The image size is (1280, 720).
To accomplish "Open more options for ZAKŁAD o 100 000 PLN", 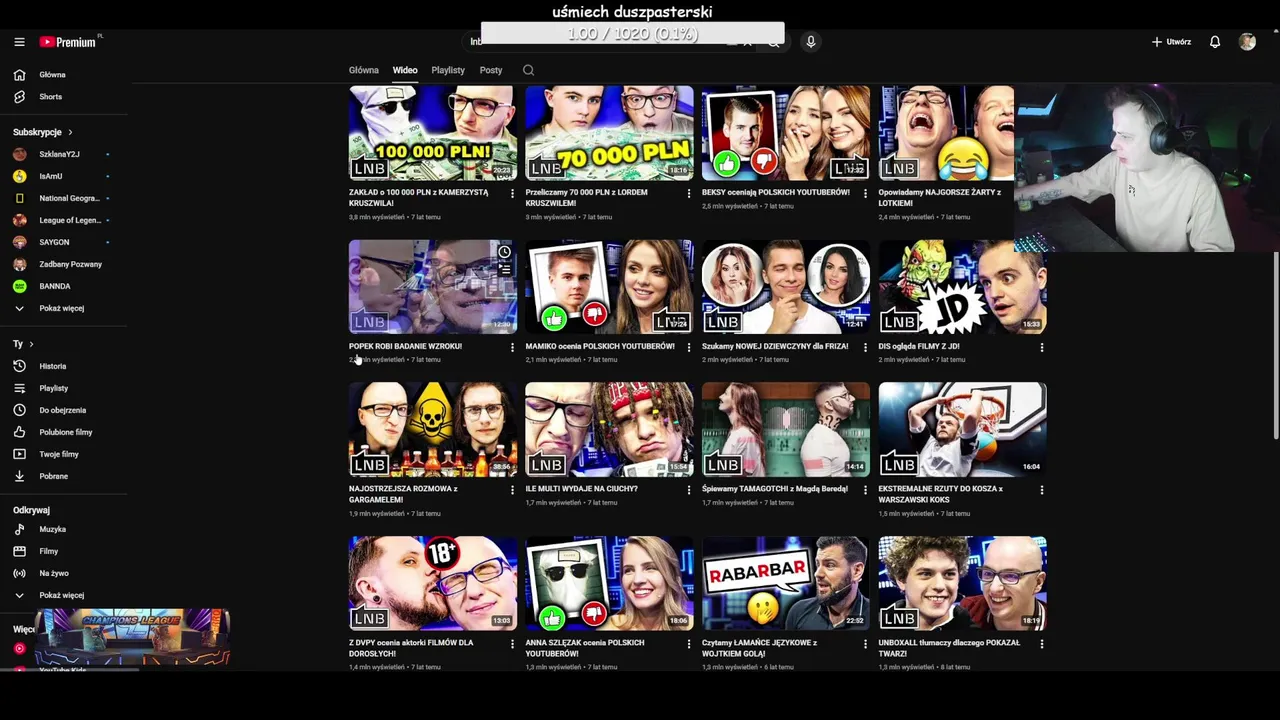I will [x=512, y=193].
